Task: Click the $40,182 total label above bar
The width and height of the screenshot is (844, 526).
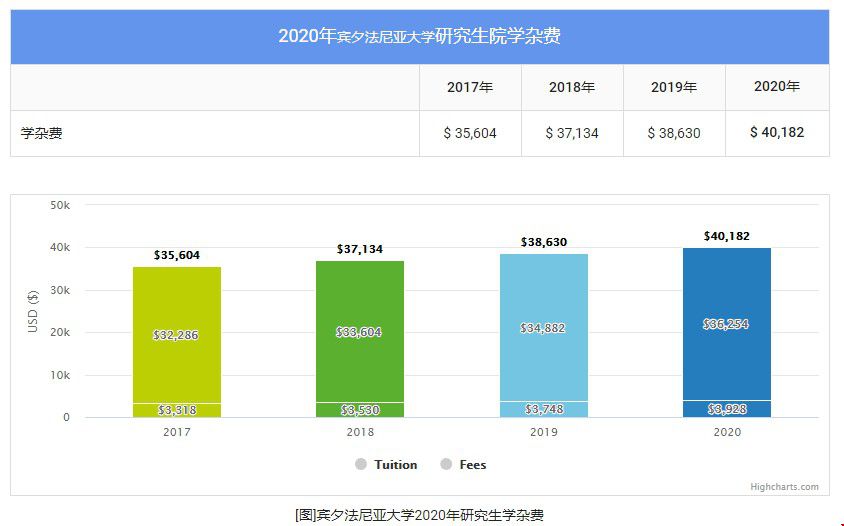Action: click(x=727, y=236)
